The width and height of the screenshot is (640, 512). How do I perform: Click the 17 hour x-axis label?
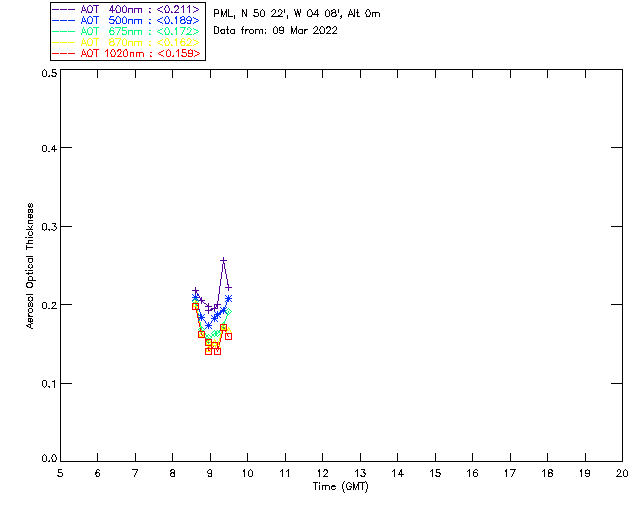tap(510, 473)
